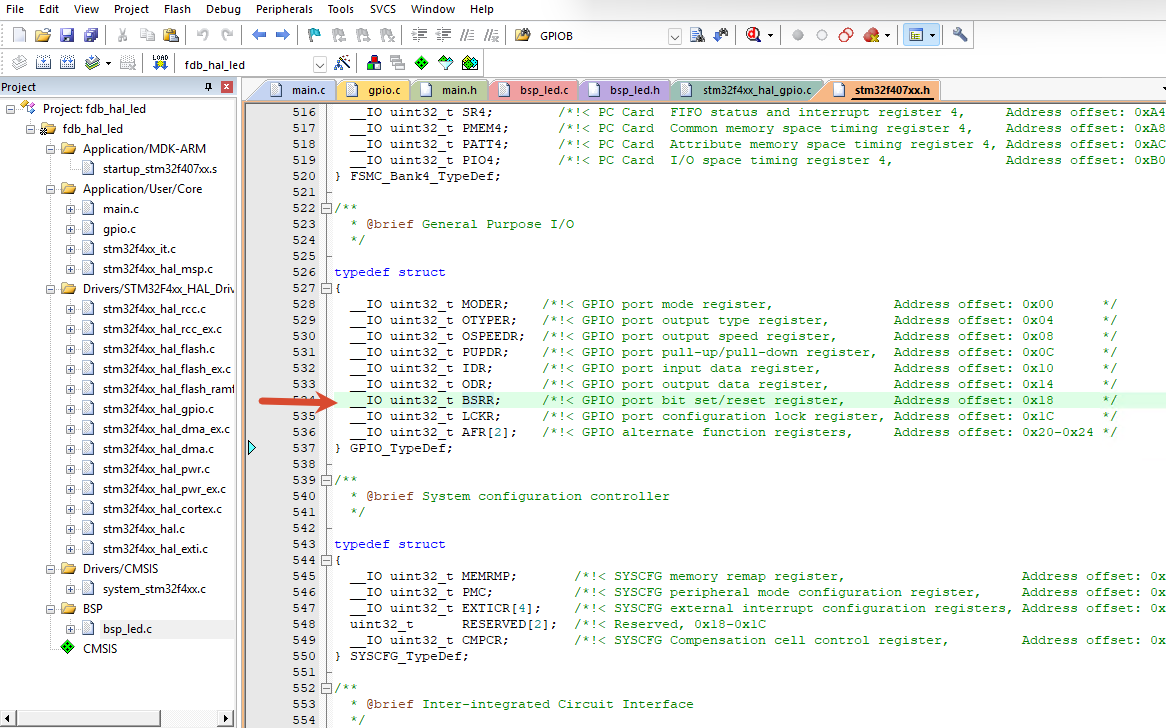This screenshot has height=728, width=1166.
Task: Open the find text dropdown next to GPIOB
Action: [674, 36]
